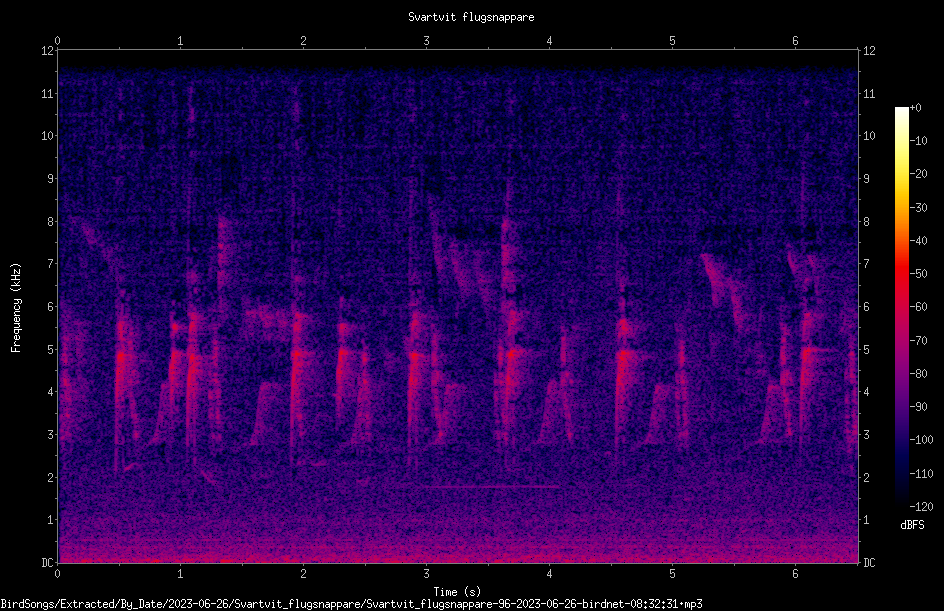Click "4" on the right frequency axis
This screenshot has width=944, height=611.
click(x=866, y=392)
